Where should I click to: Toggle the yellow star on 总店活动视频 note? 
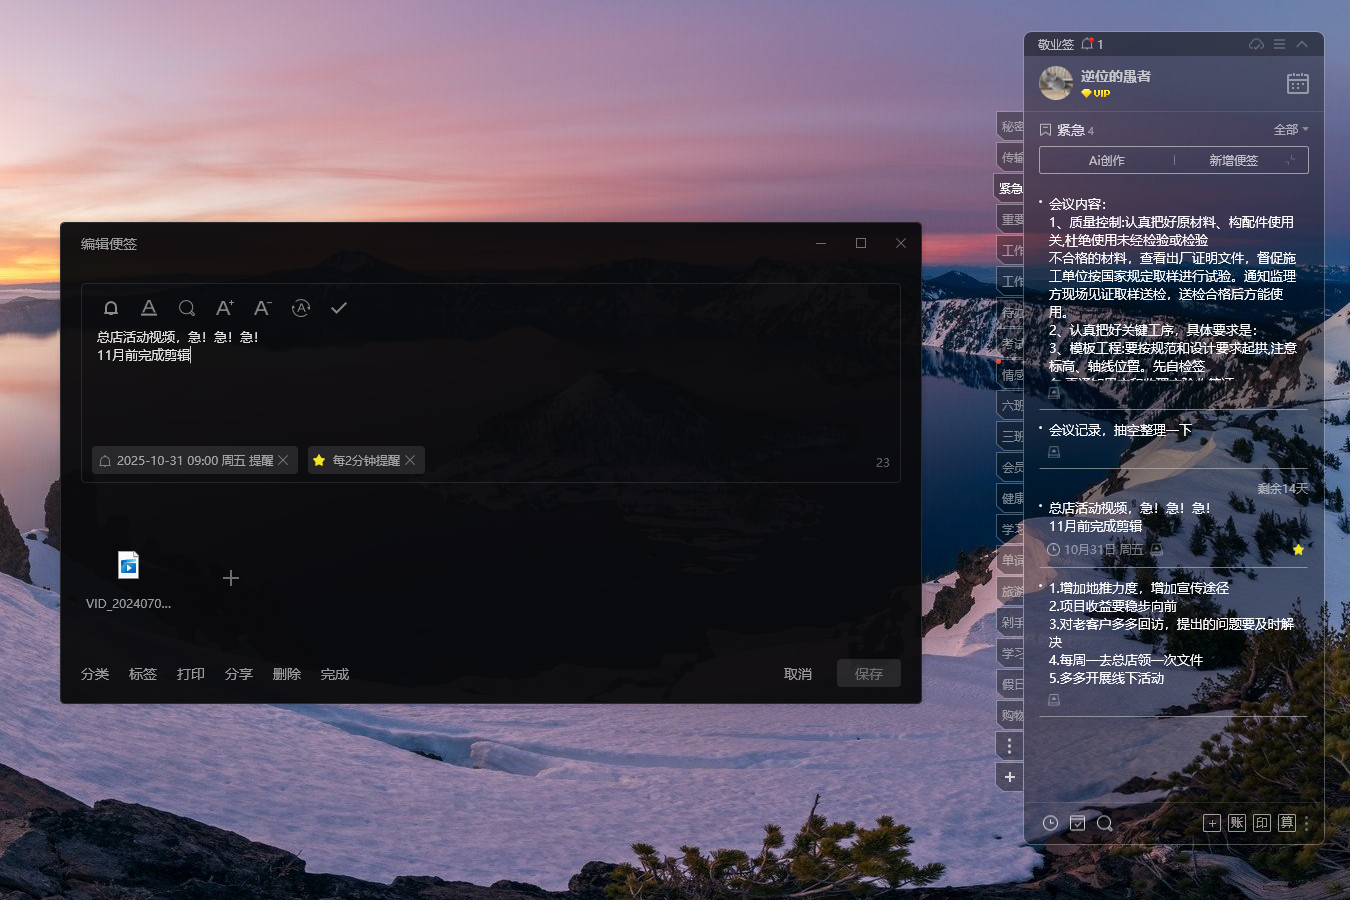(x=1298, y=550)
